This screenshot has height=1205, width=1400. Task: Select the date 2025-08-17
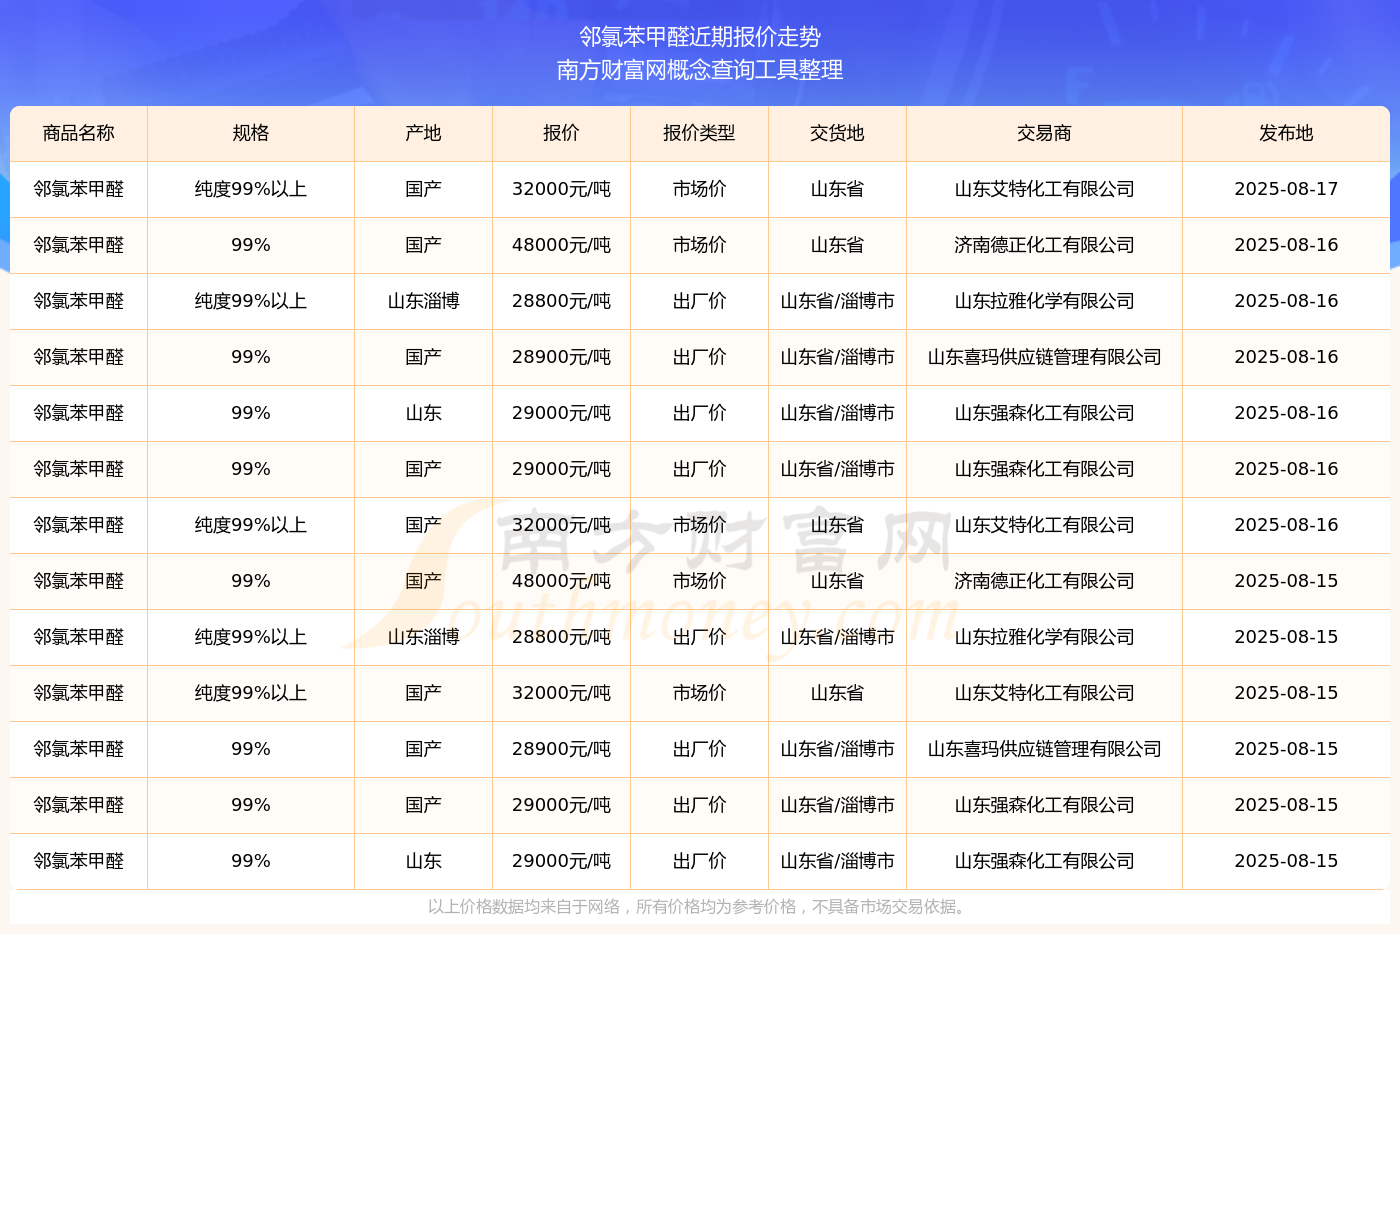pyautogui.click(x=1287, y=189)
